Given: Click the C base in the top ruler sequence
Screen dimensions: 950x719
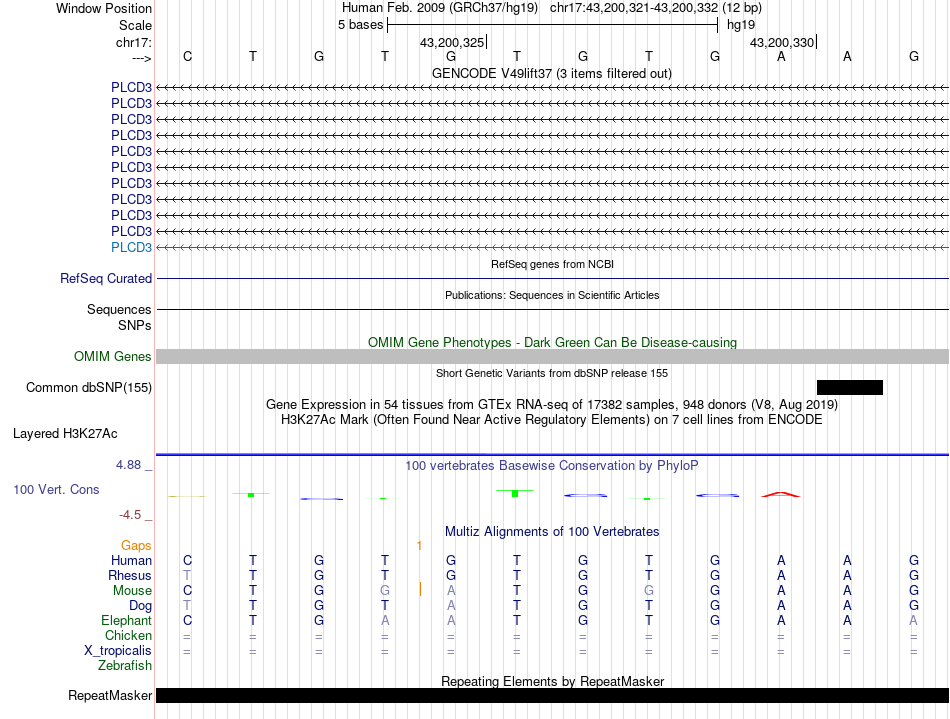Looking at the screenshot, I should (187, 56).
